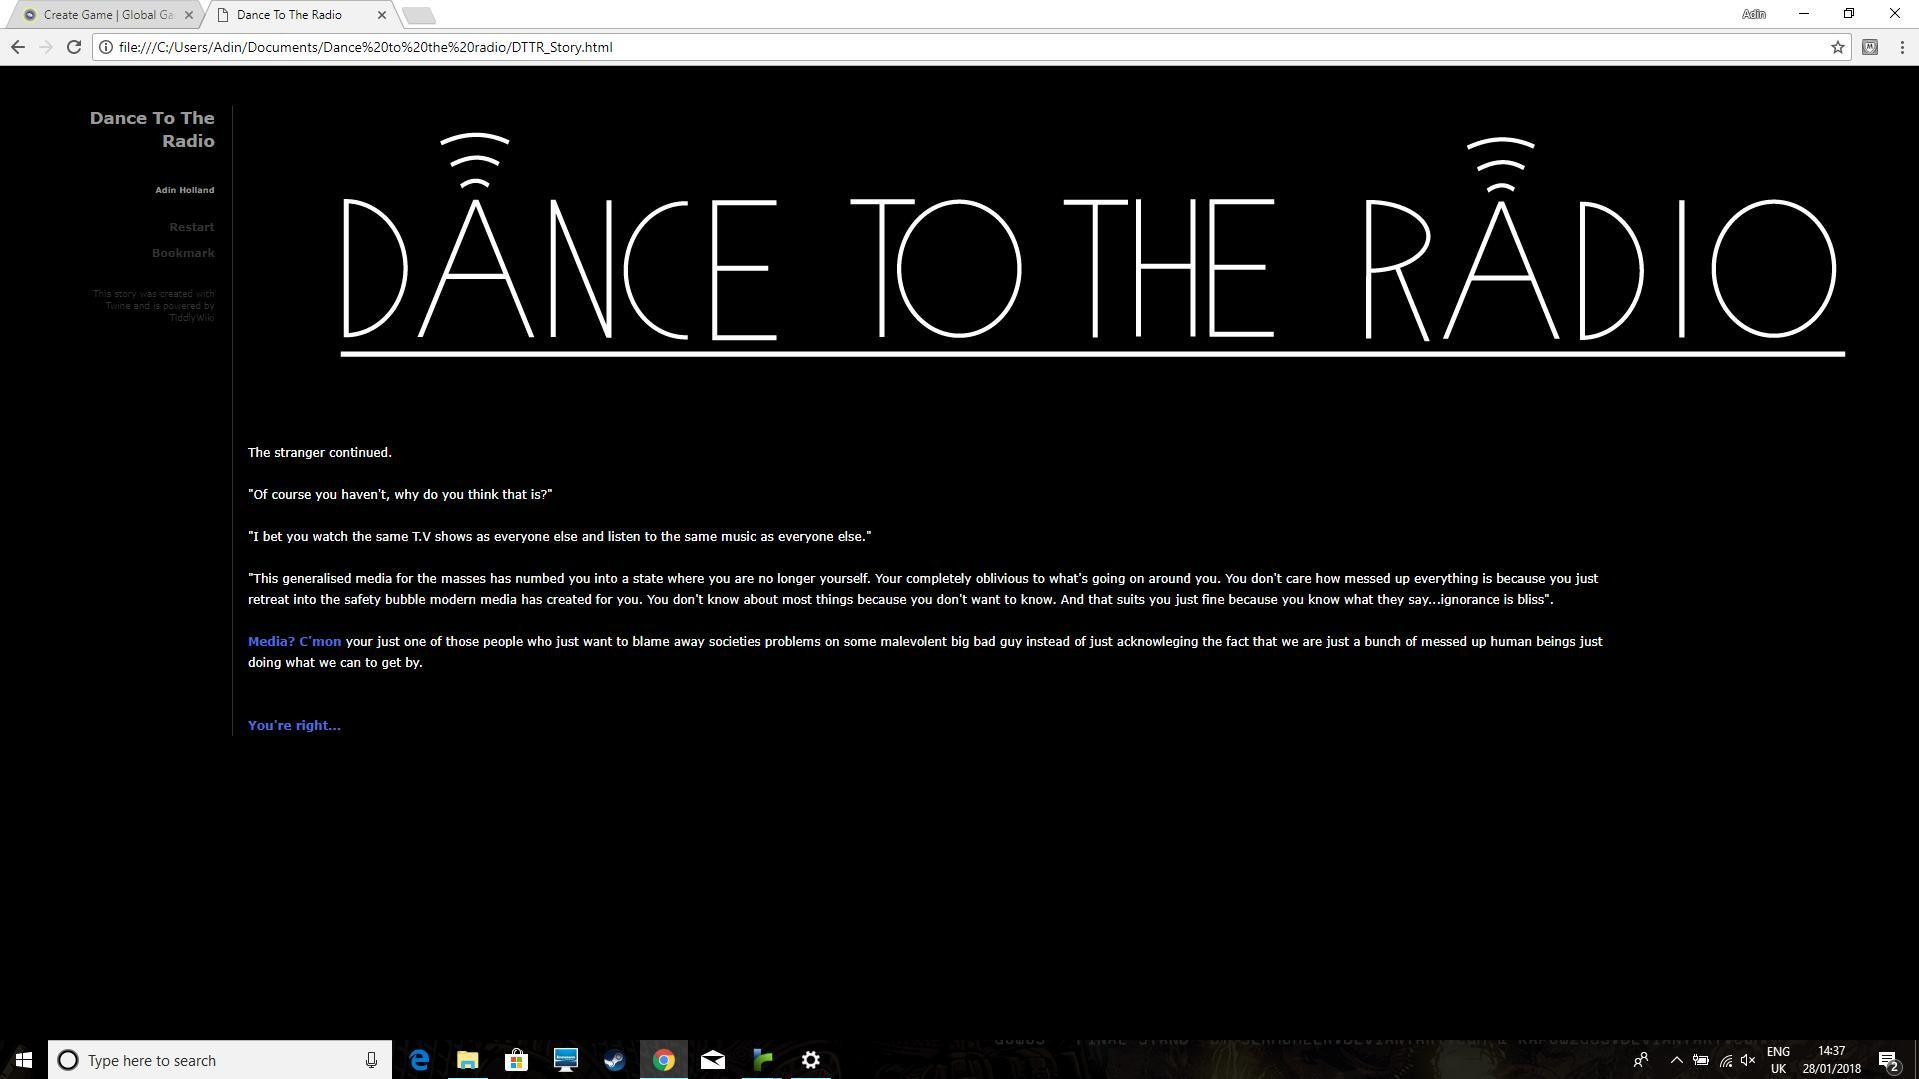1919x1079 pixels.
Task: Show hidden system tray icons
Action: 1677,1060
